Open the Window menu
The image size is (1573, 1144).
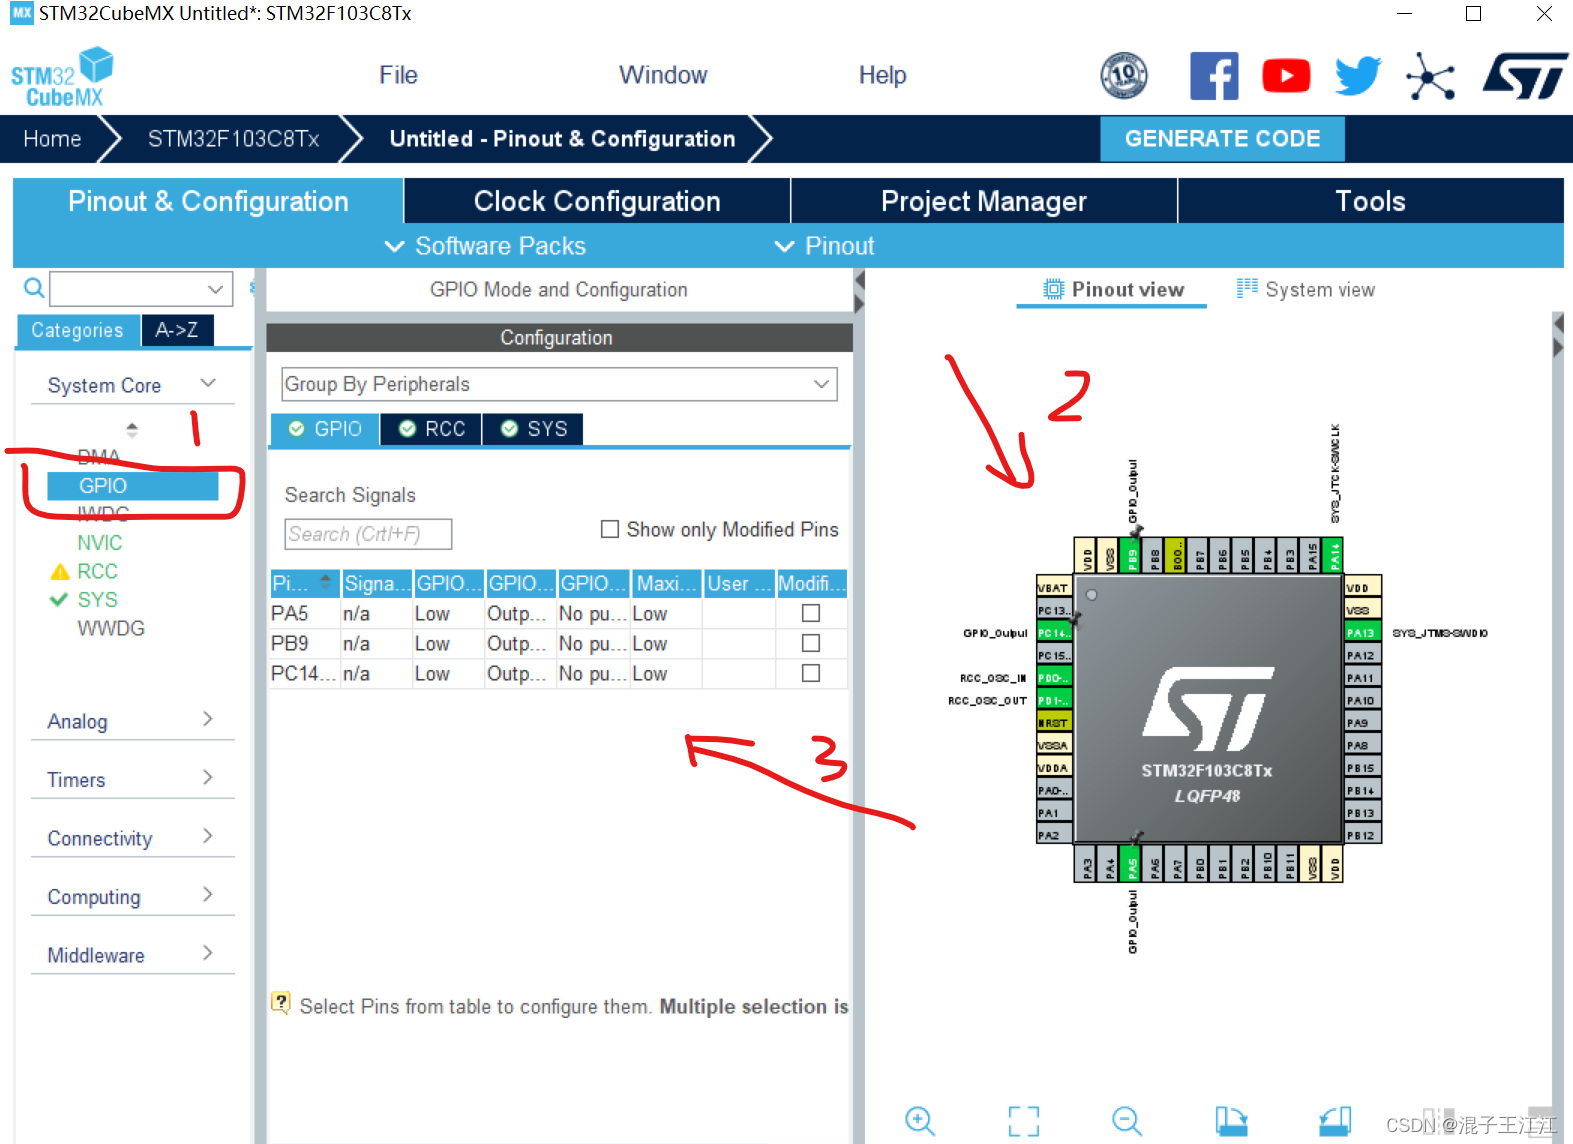point(663,75)
